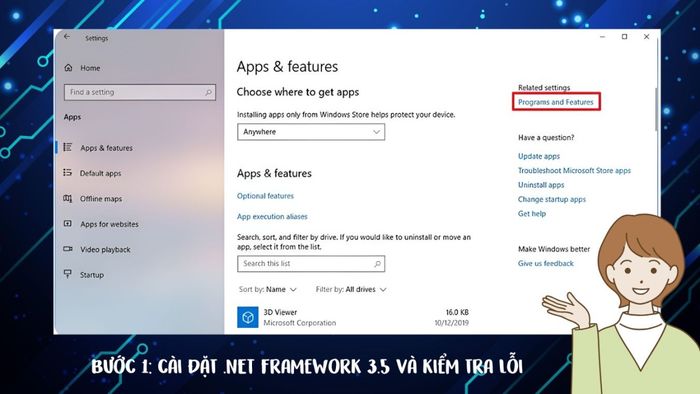Image resolution: width=700 pixels, height=394 pixels.
Task: Open Change startup apps link
Action: tap(552, 199)
